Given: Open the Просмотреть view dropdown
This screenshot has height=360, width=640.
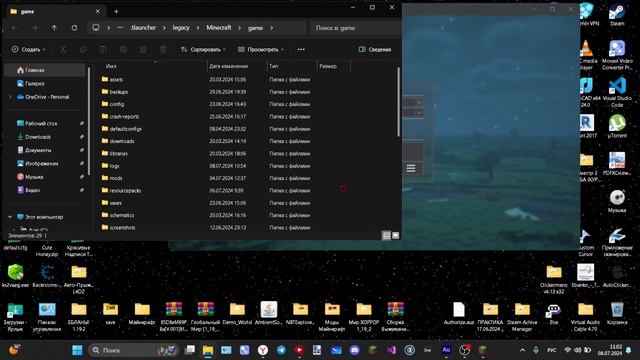Looking at the screenshot, I should [x=260, y=49].
